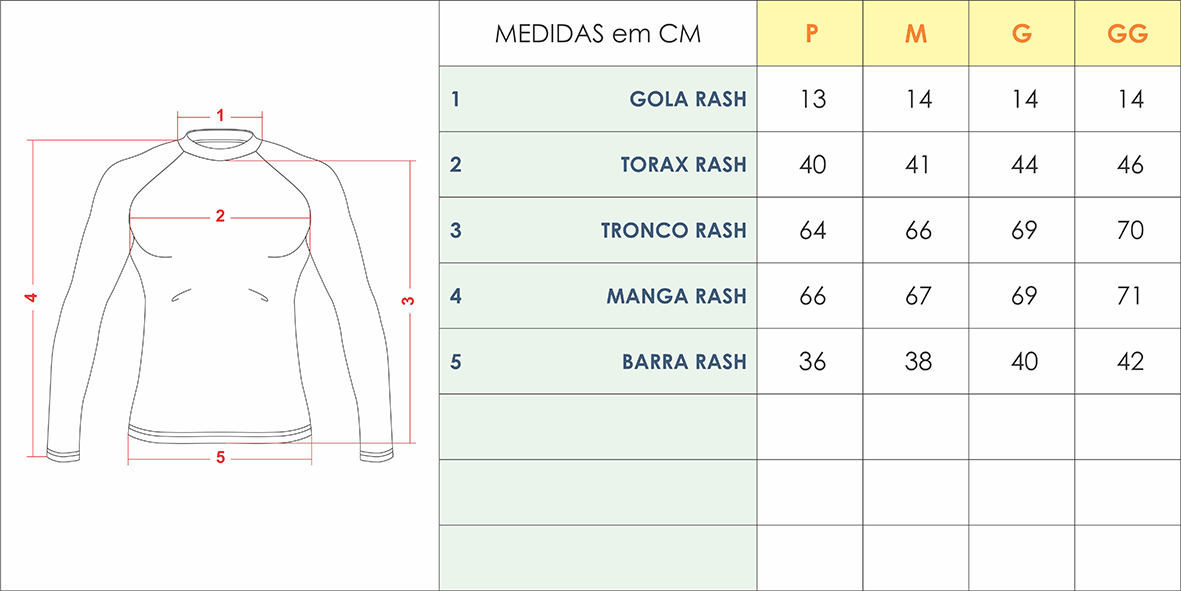Select the M size column header

(916, 34)
